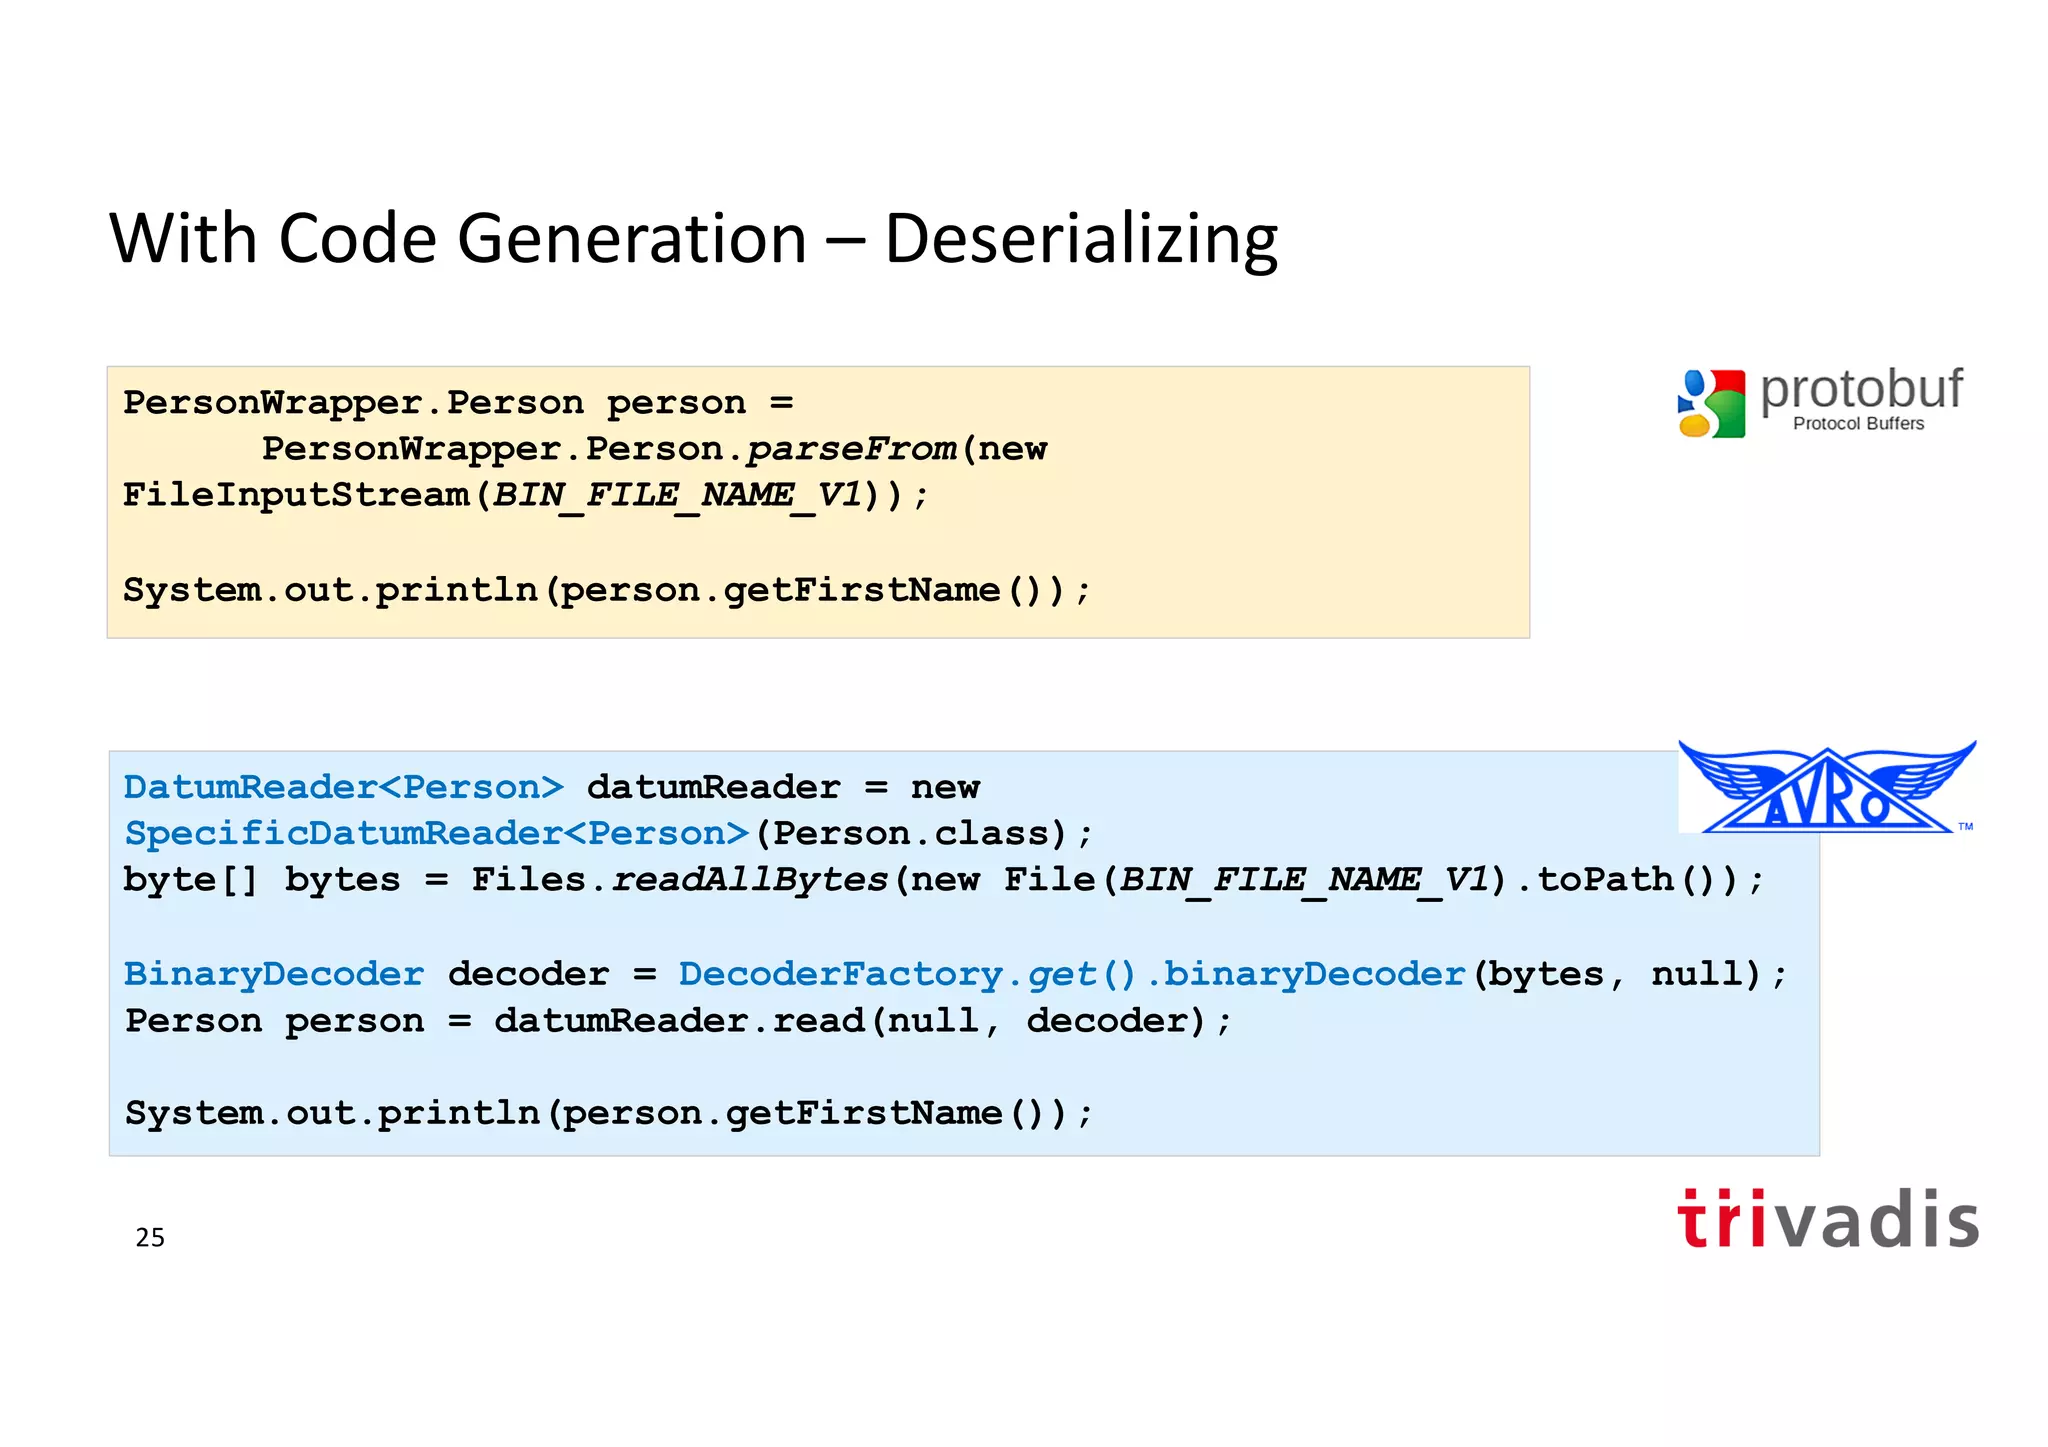Click 'SpecificDatumReader<Person>(Person.class);' line

pyautogui.click(x=608, y=834)
